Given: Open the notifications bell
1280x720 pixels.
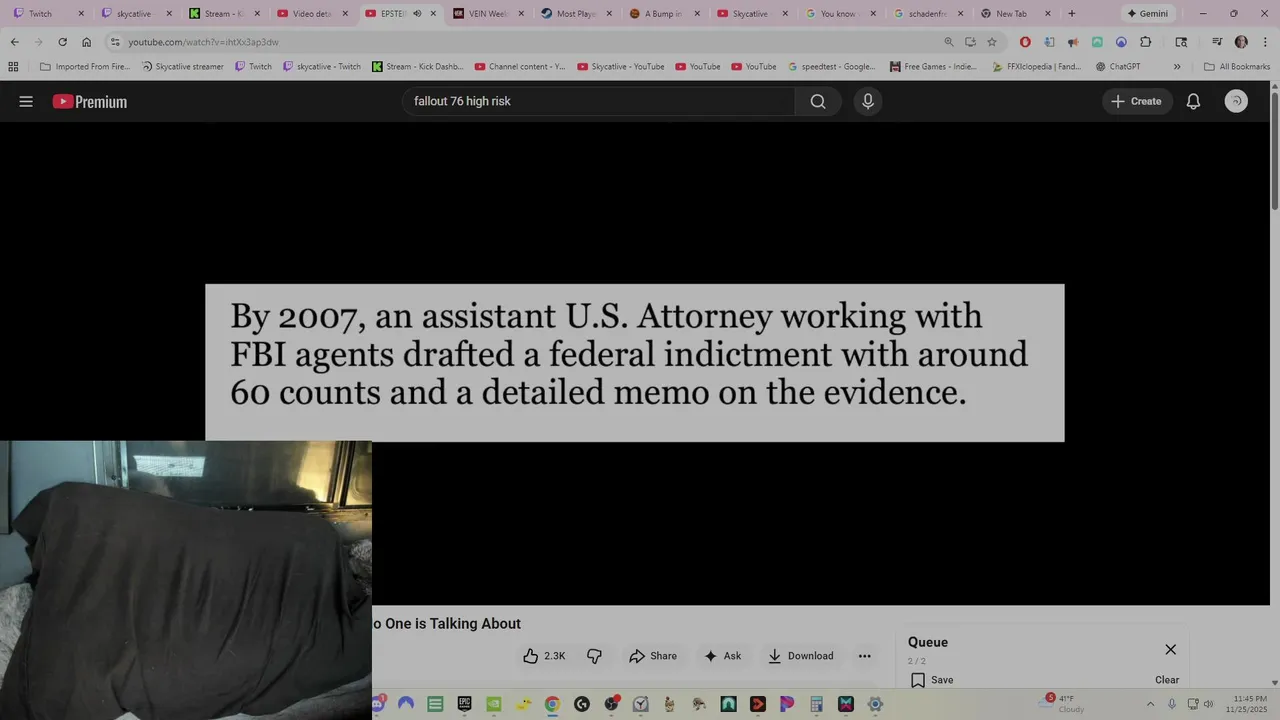Looking at the screenshot, I should click(x=1193, y=101).
